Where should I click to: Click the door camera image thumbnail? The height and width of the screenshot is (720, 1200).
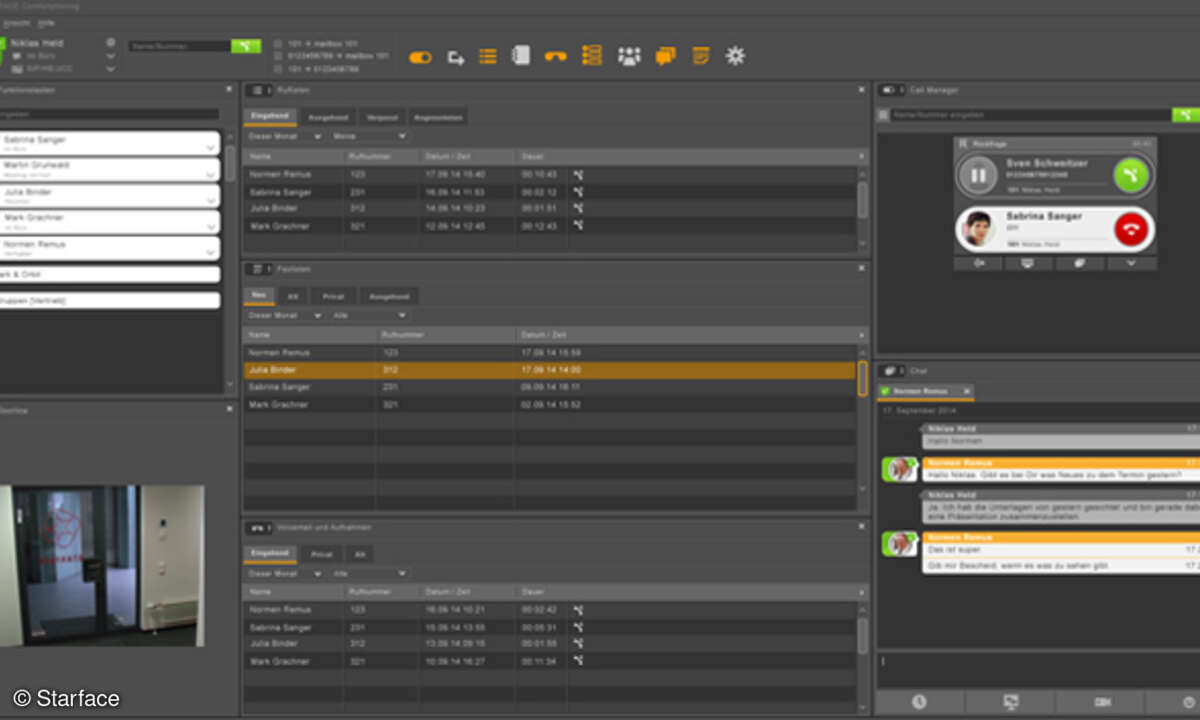coord(102,565)
